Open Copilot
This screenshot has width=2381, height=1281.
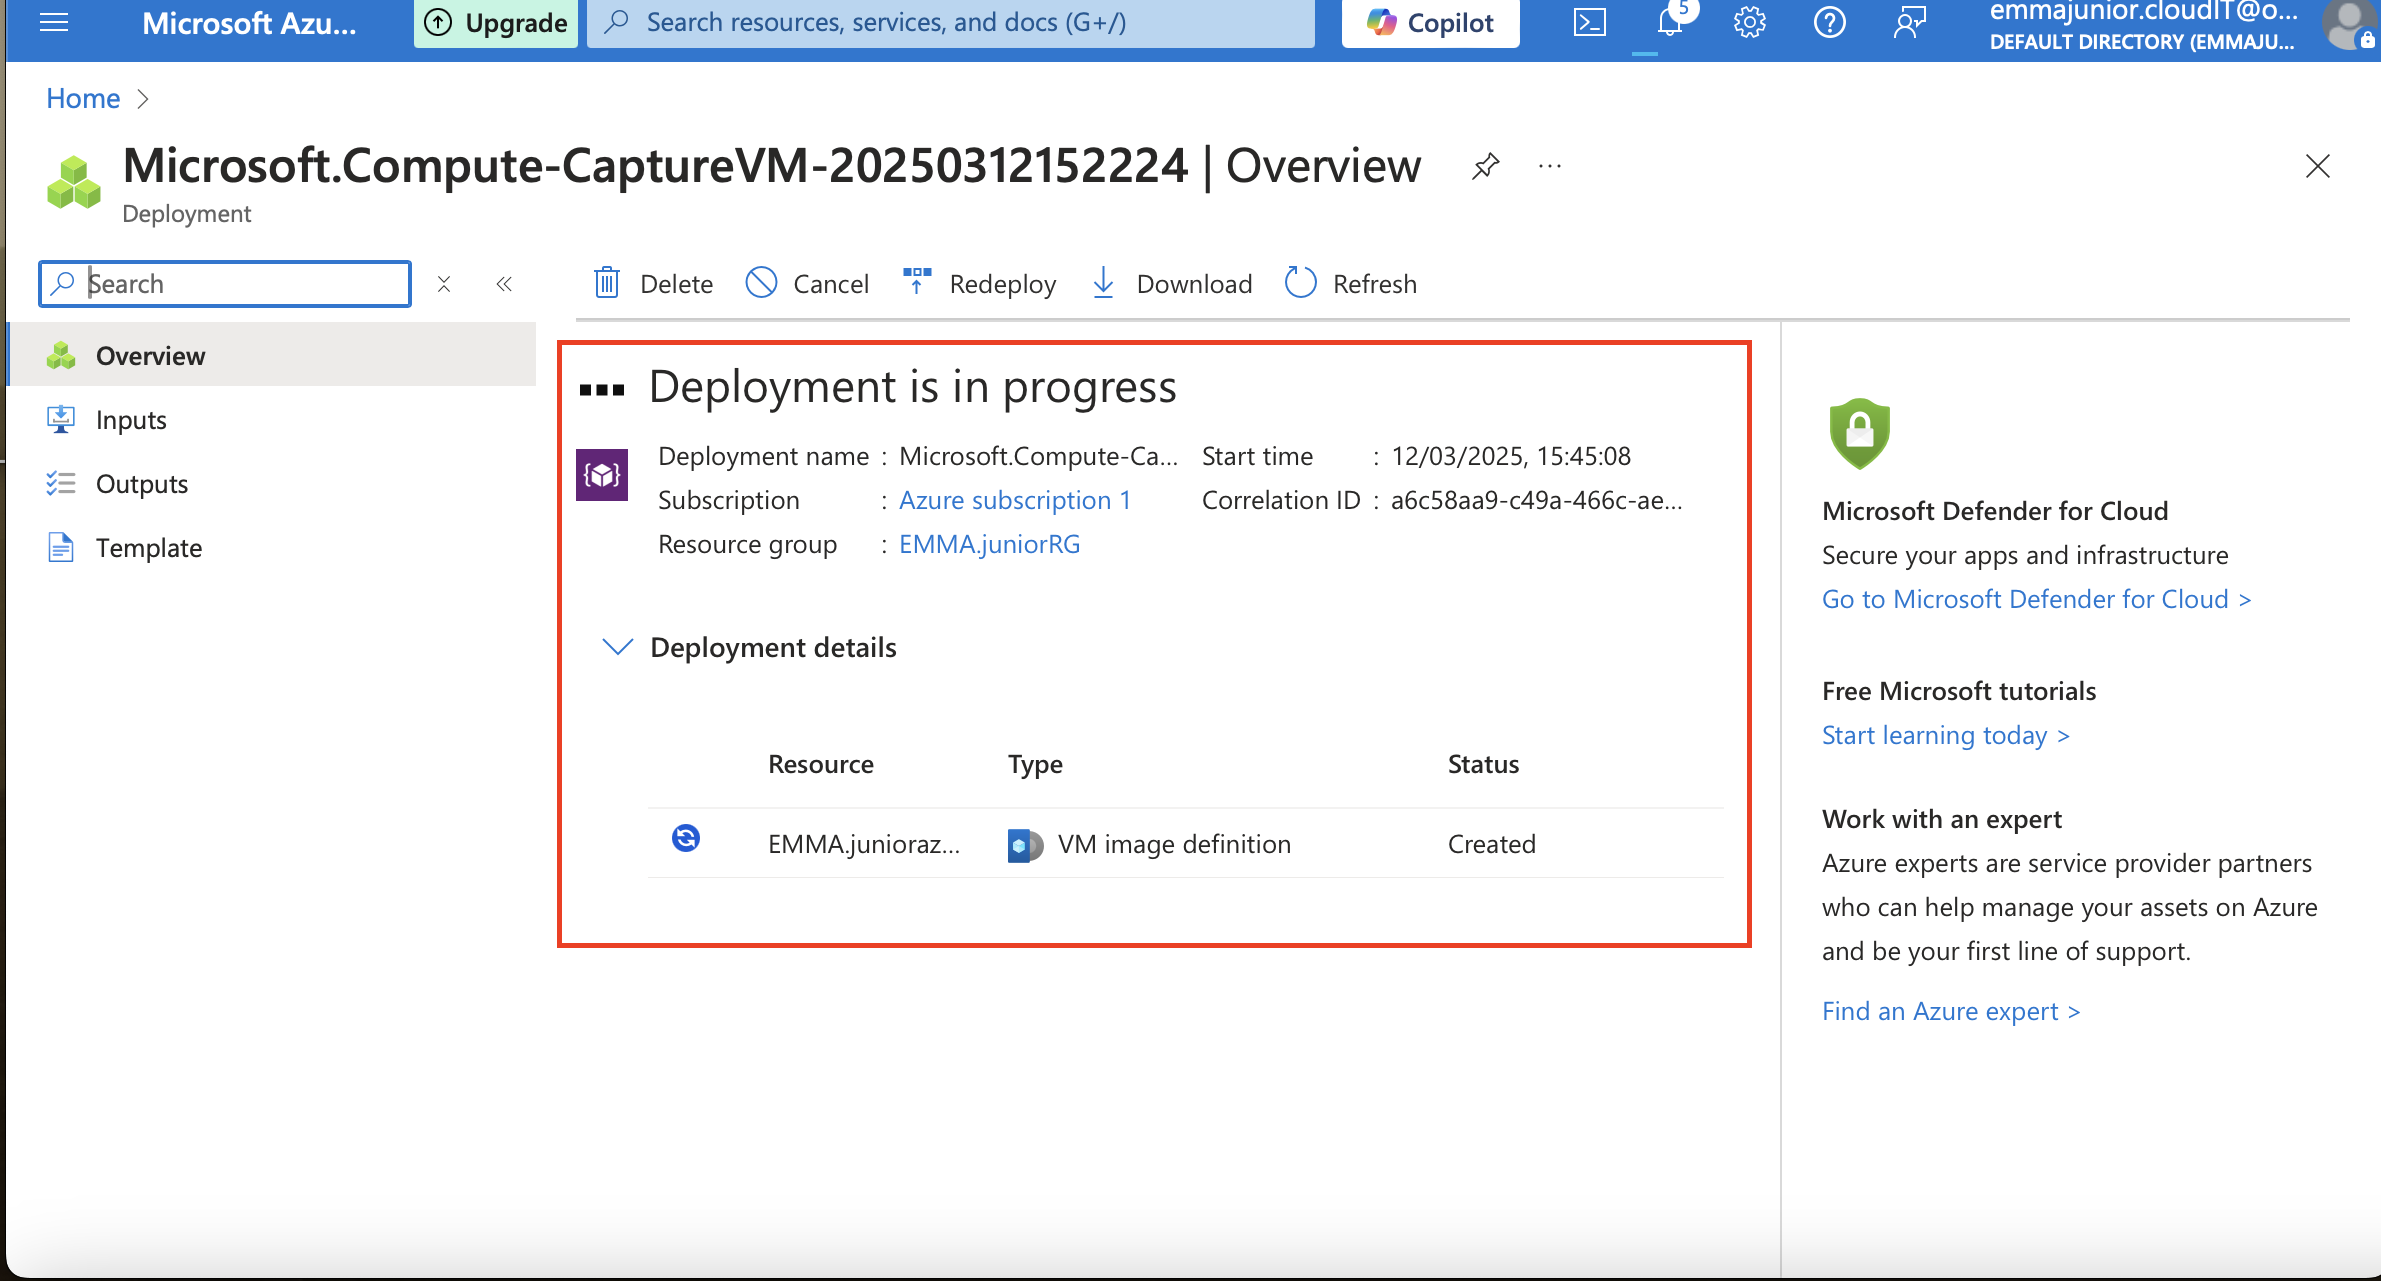(x=1431, y=23)
